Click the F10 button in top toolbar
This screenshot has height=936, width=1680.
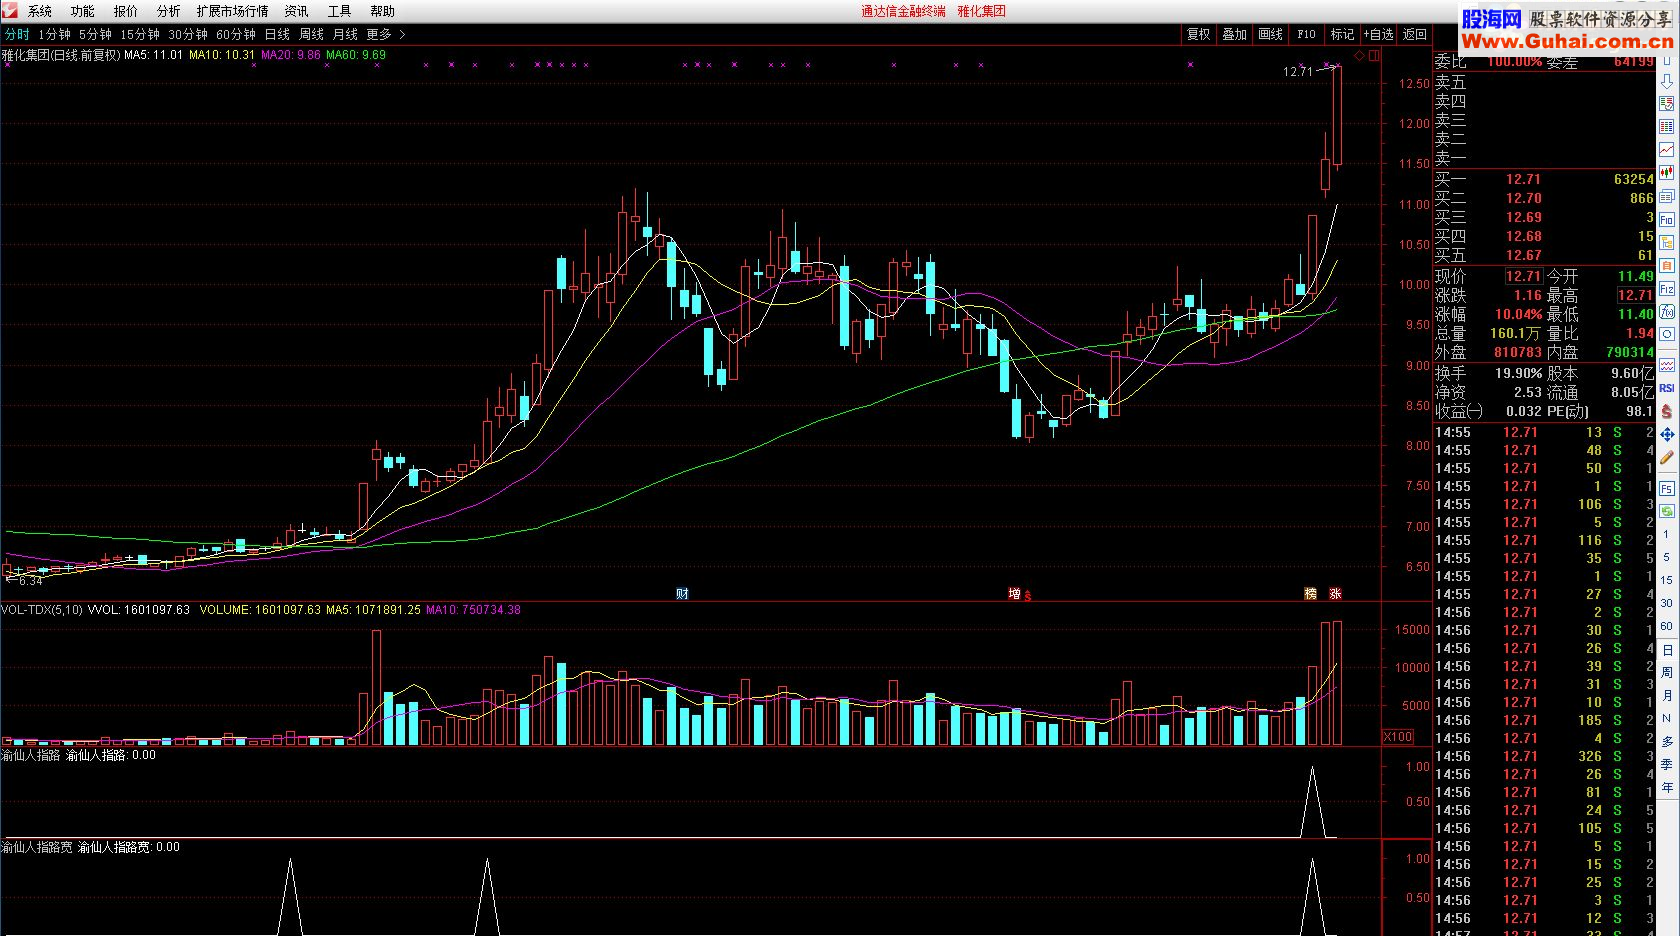tap(1307, 34)
